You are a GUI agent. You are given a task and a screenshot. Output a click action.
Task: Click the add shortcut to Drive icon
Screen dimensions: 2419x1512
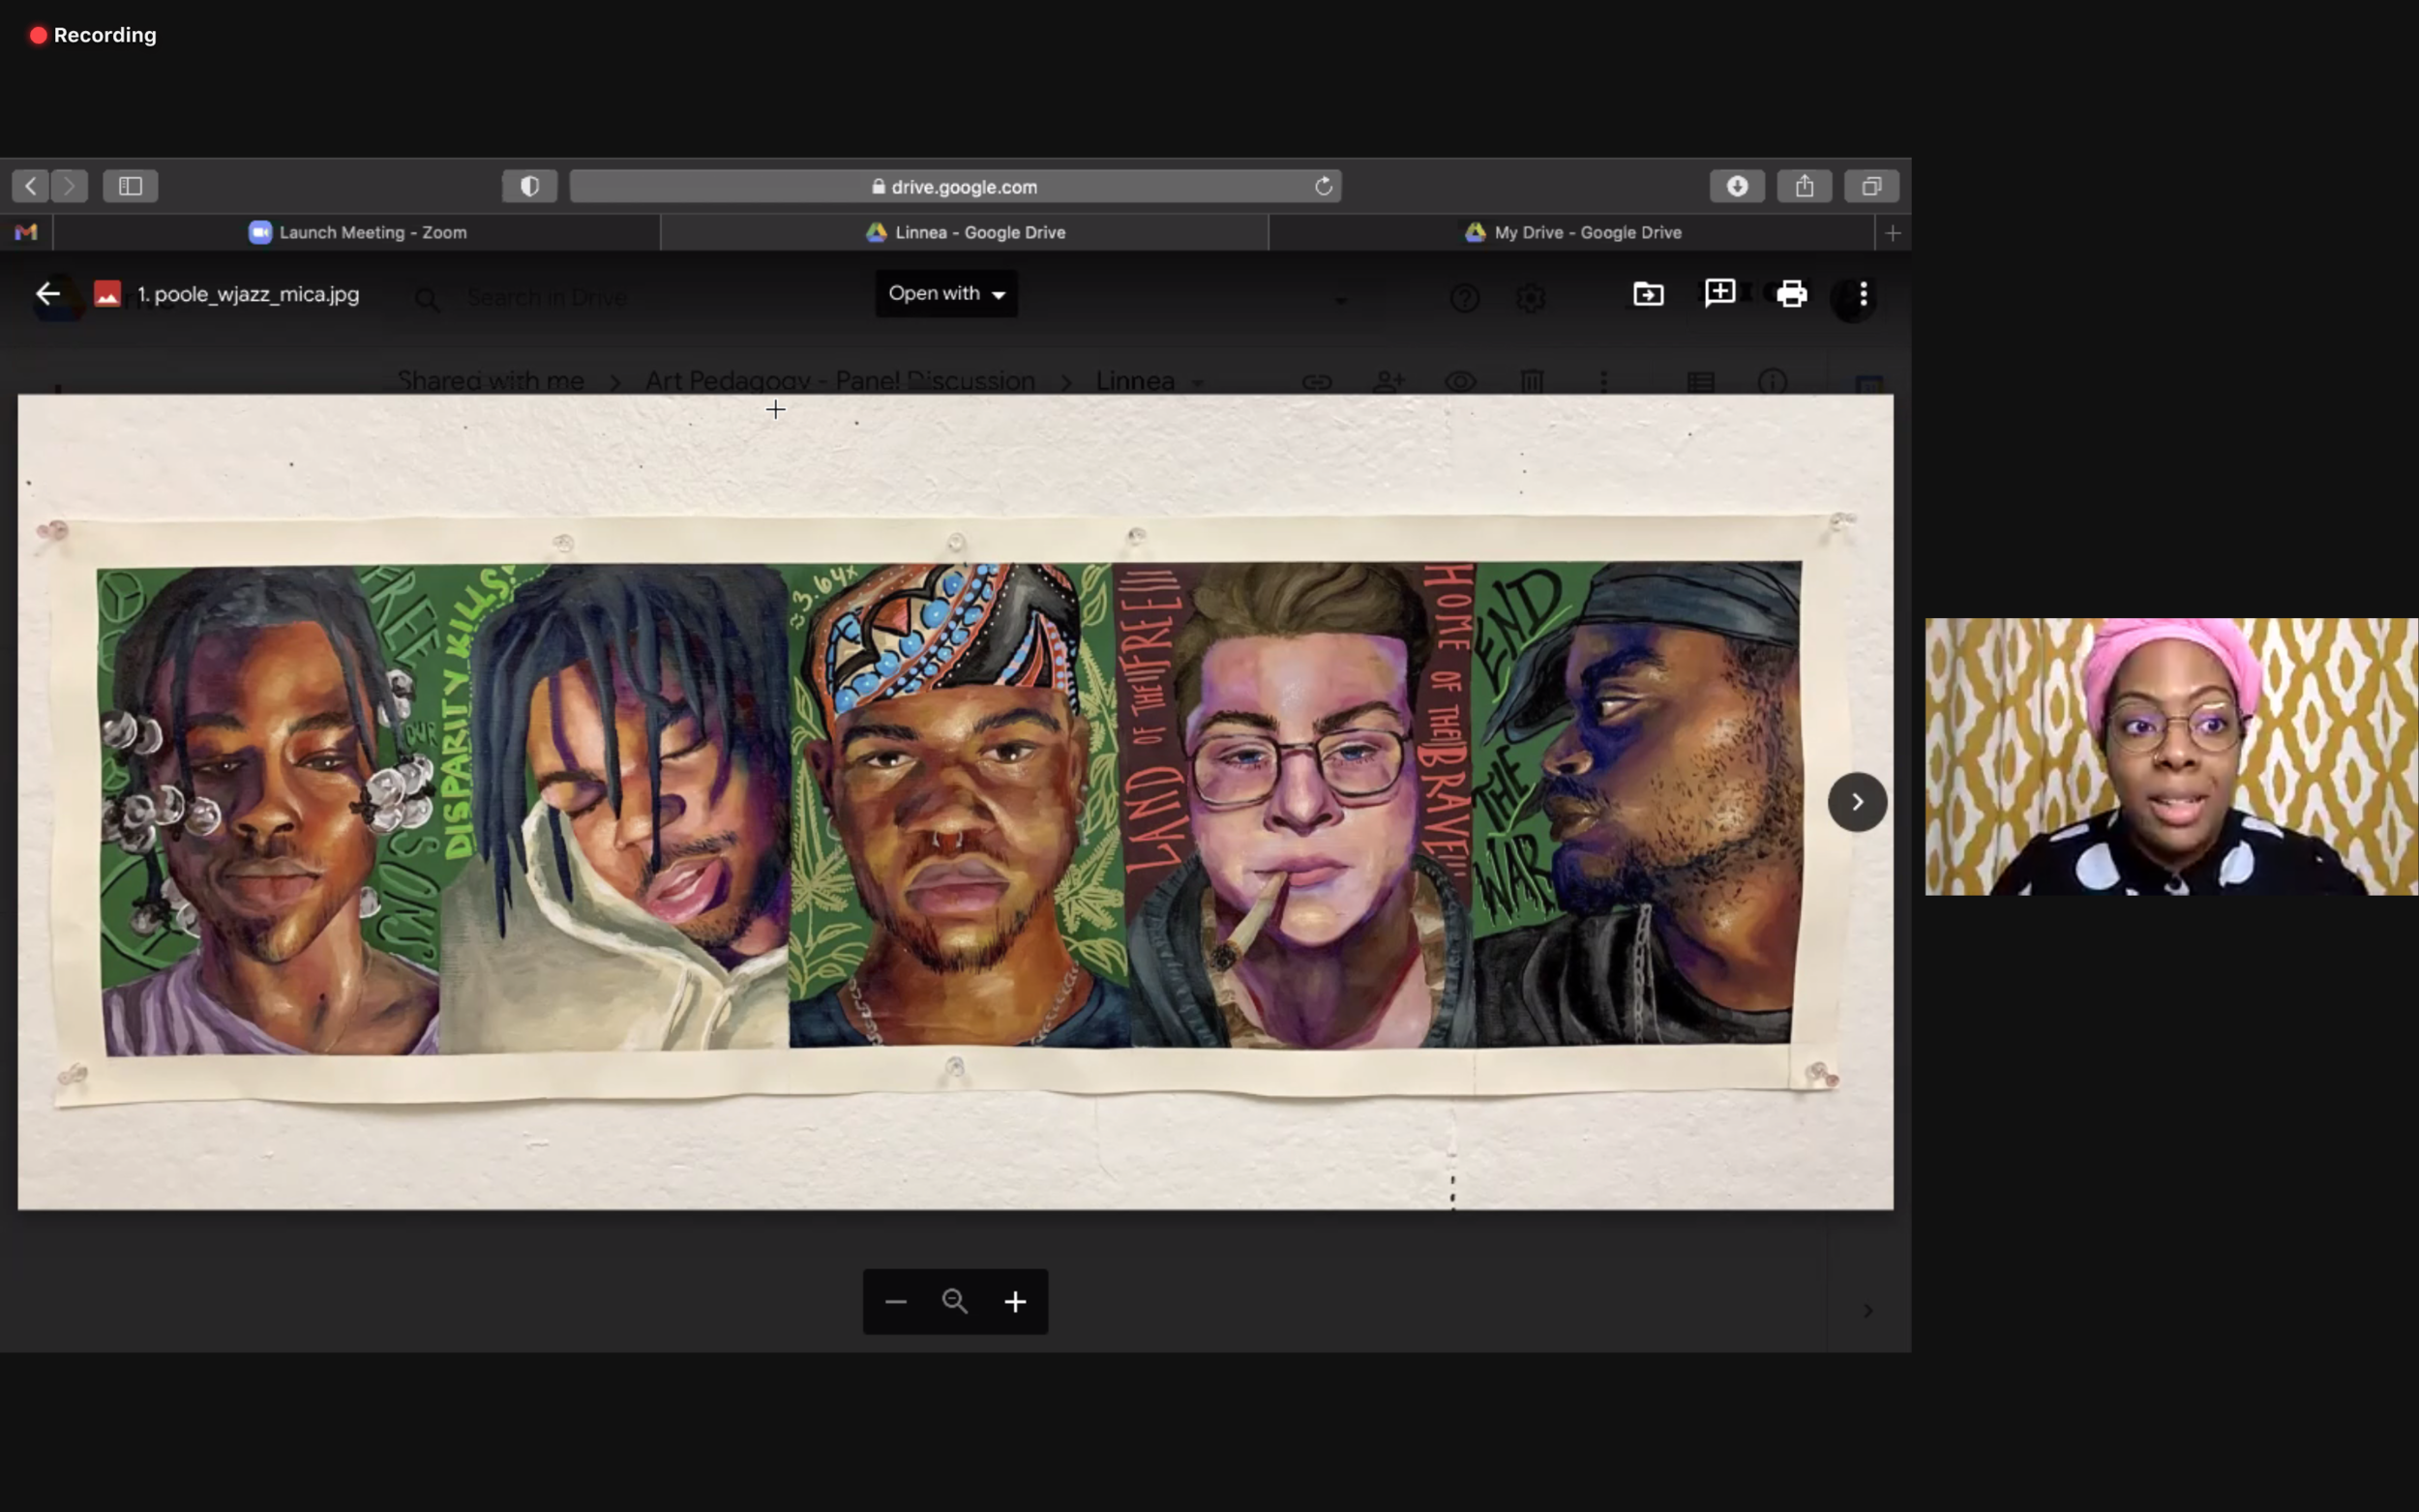[x=1648, y=294]
